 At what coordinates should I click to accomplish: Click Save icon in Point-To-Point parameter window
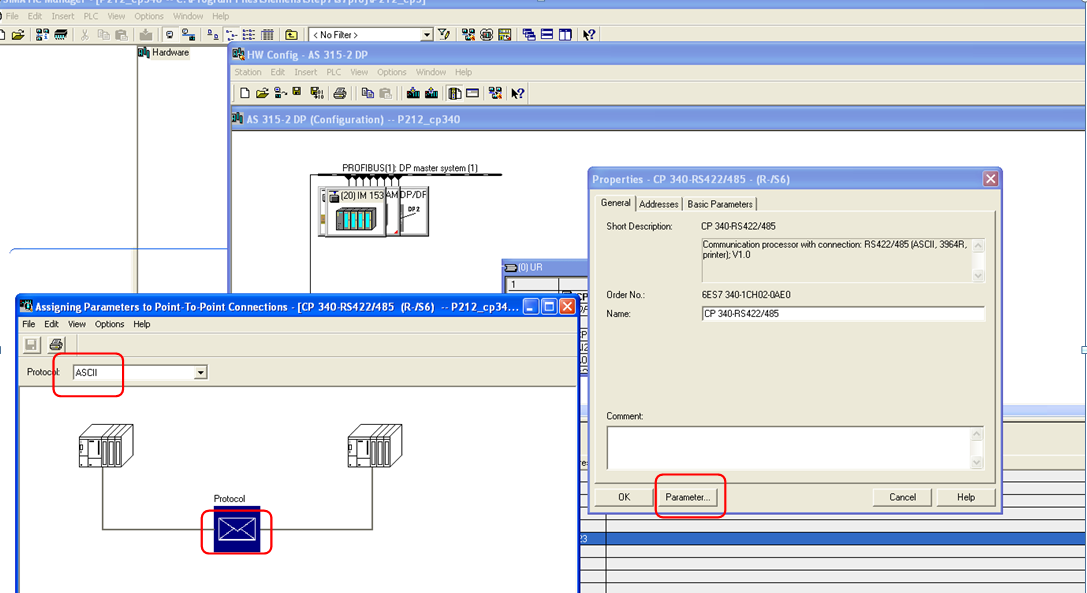coord(31,344)
